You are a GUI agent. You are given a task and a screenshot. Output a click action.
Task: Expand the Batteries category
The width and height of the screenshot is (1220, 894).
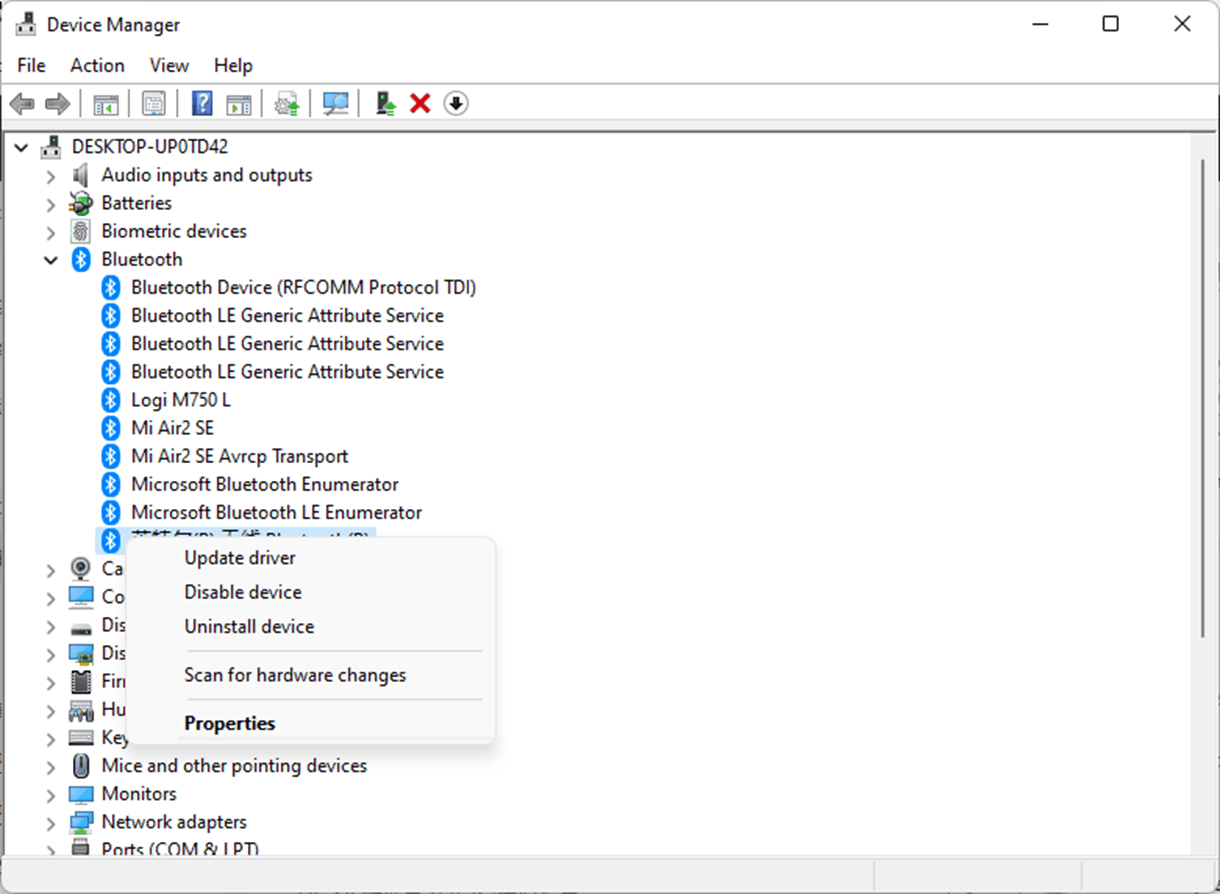coord(51,204)
